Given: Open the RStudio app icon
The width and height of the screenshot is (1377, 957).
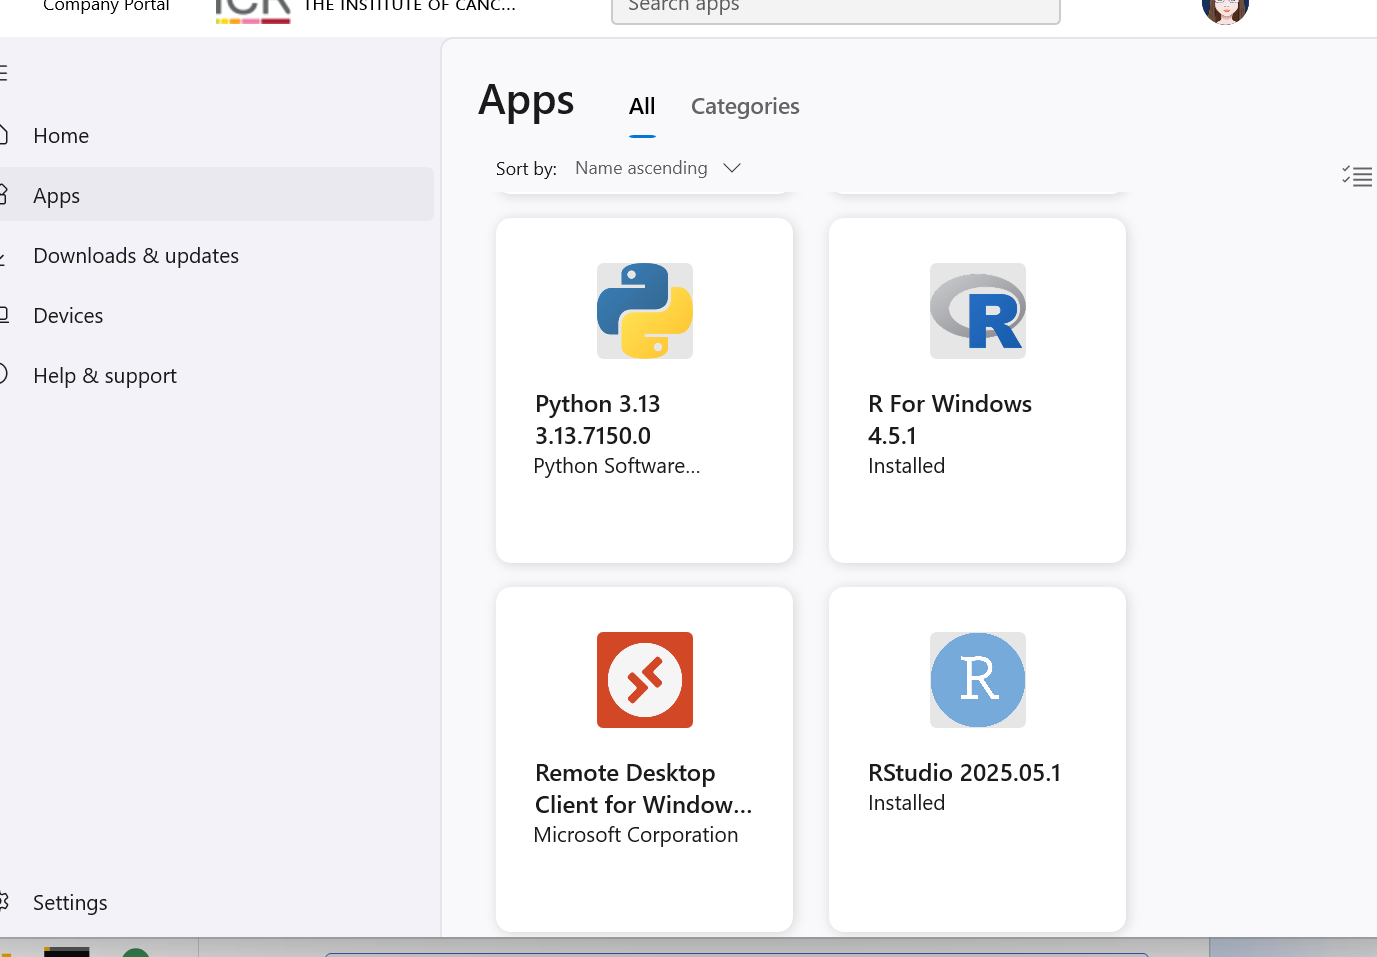Looking at the screenshot, I should (x=978, y=680).
